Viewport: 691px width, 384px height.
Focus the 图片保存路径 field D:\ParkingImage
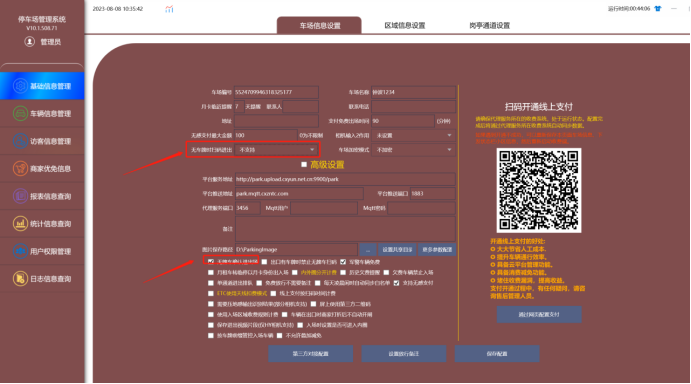[x=296, y=250]
